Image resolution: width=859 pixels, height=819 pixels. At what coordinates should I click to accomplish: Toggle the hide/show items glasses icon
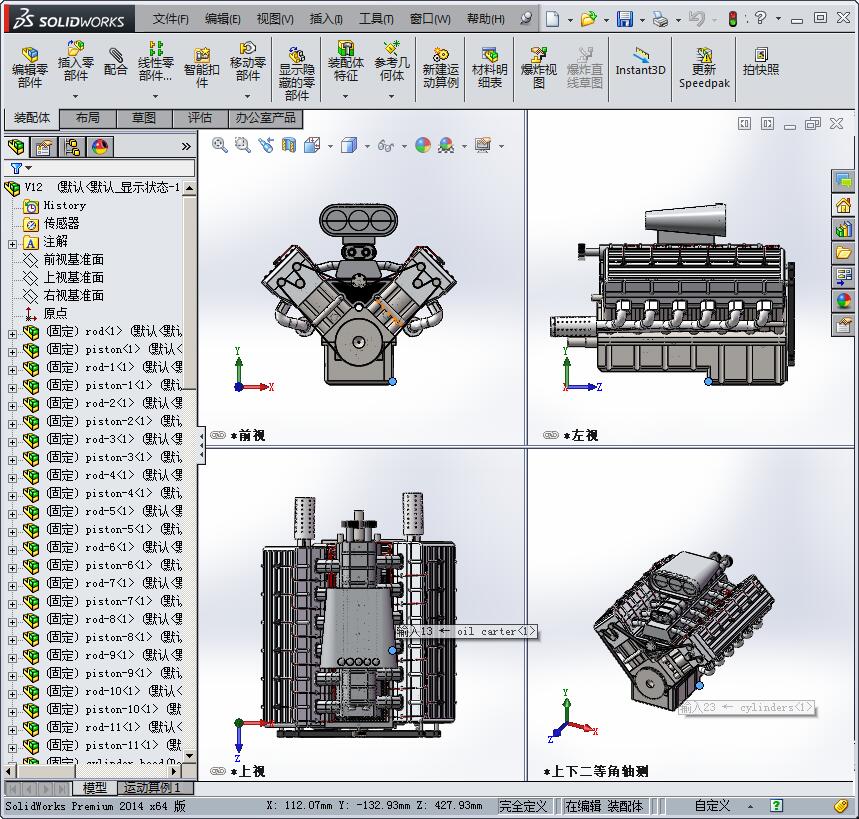pyautogui.click(x=385, y=146)
